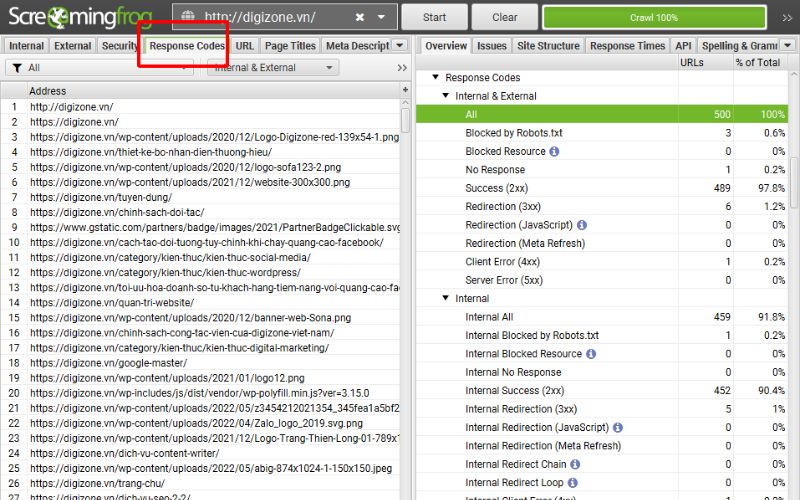Select row http://digizone.vn/

coord(200,107)
